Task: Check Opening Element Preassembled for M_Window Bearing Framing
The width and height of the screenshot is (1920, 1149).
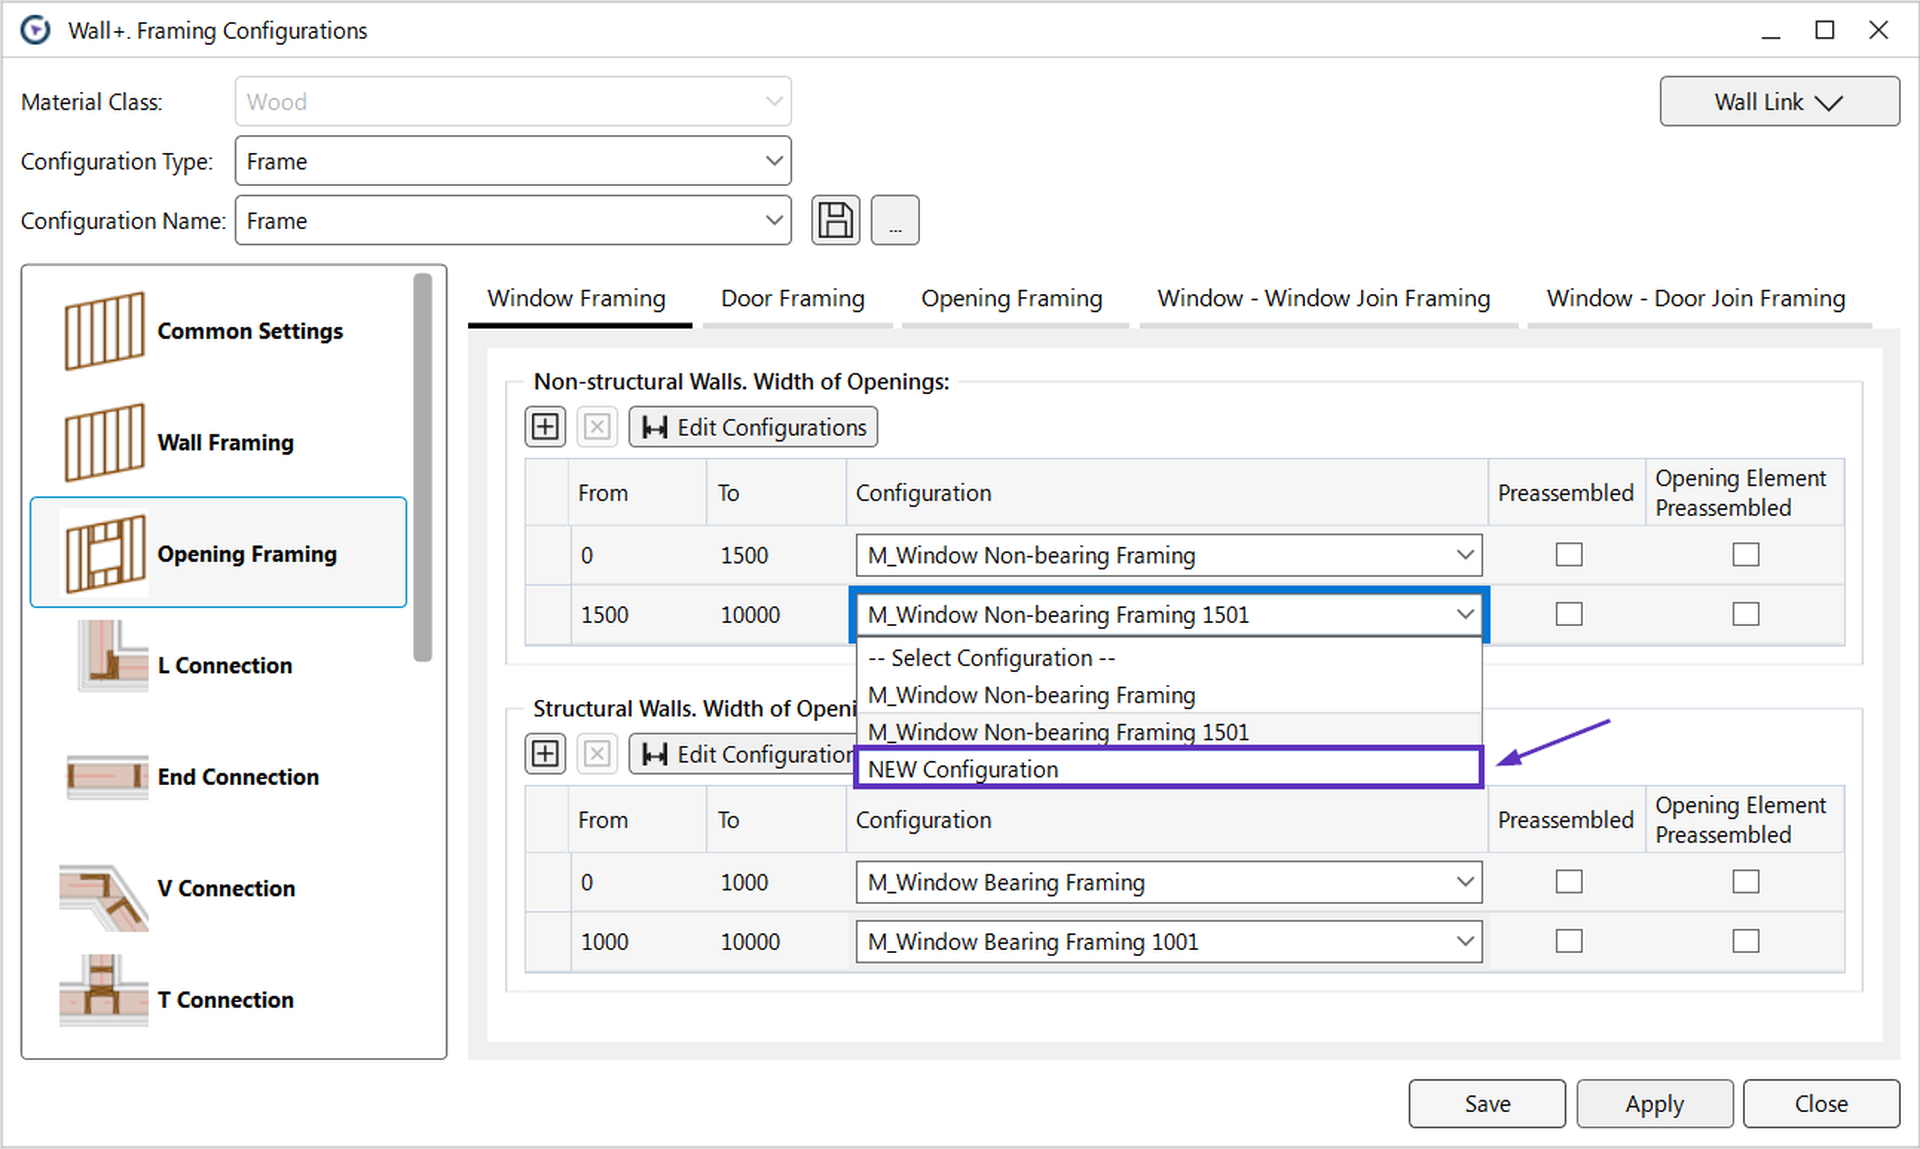Action: (1745, 881)
